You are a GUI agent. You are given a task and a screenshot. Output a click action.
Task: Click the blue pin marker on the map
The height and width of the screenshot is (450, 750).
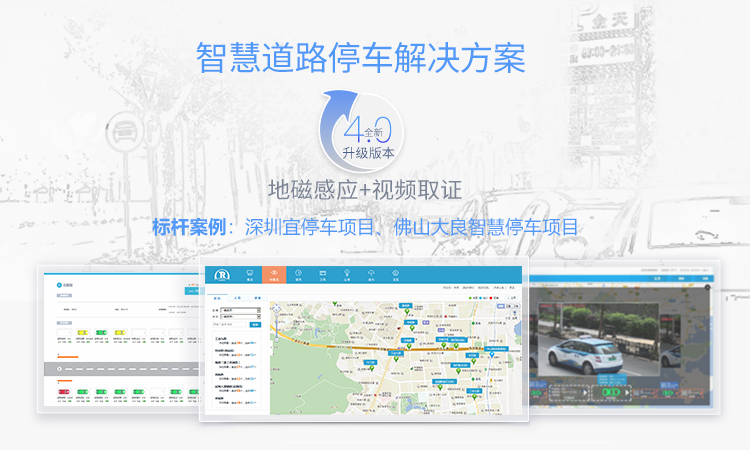(x=492, y=354)
